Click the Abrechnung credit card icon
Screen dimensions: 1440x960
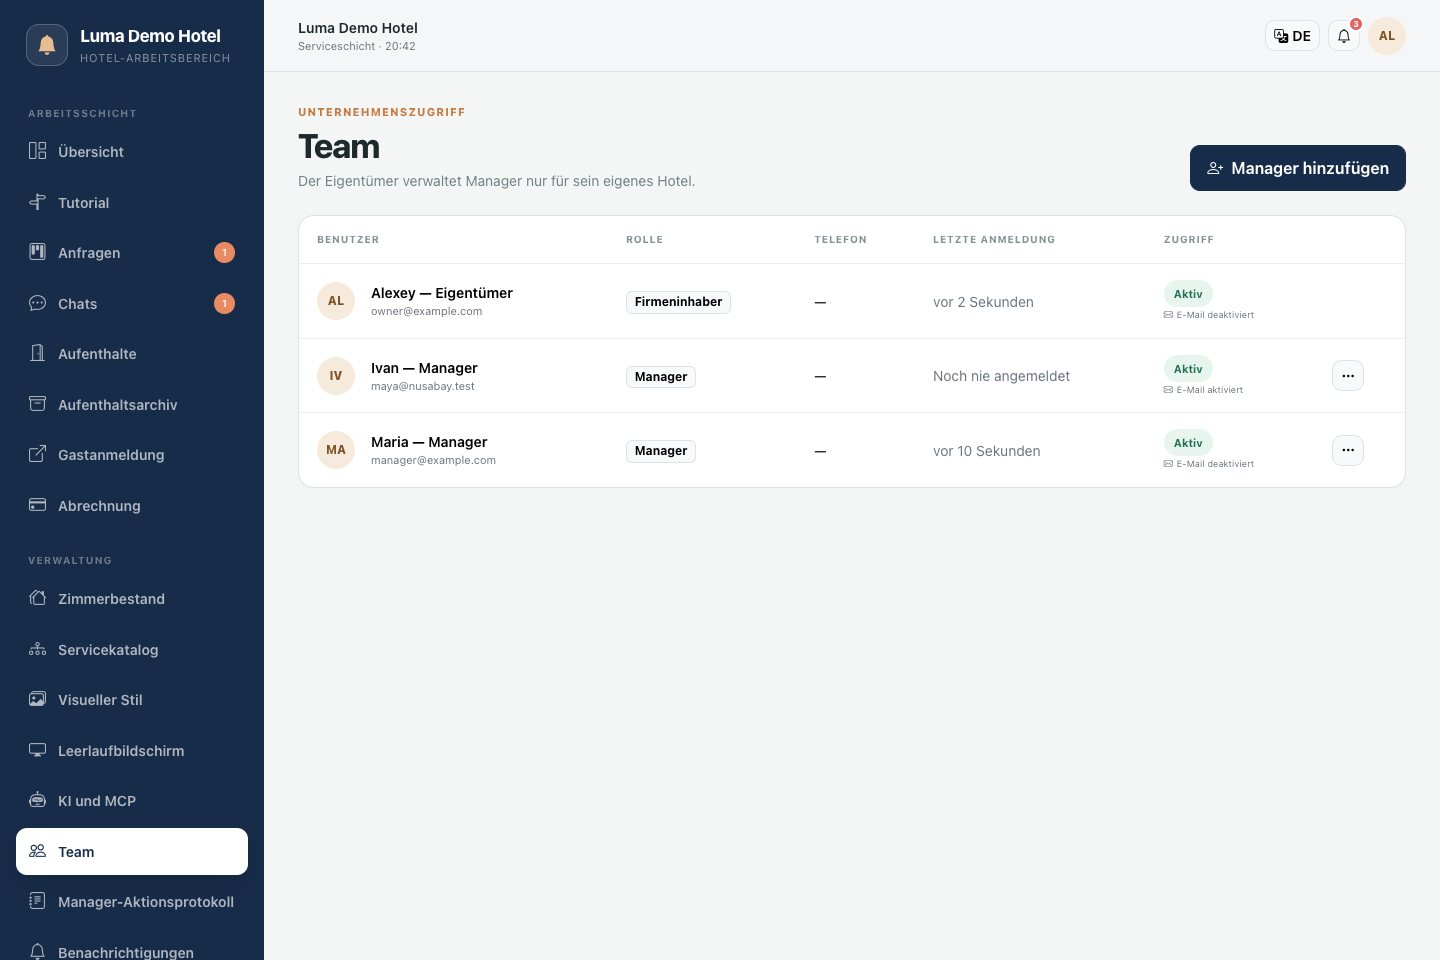pos(37,505)
